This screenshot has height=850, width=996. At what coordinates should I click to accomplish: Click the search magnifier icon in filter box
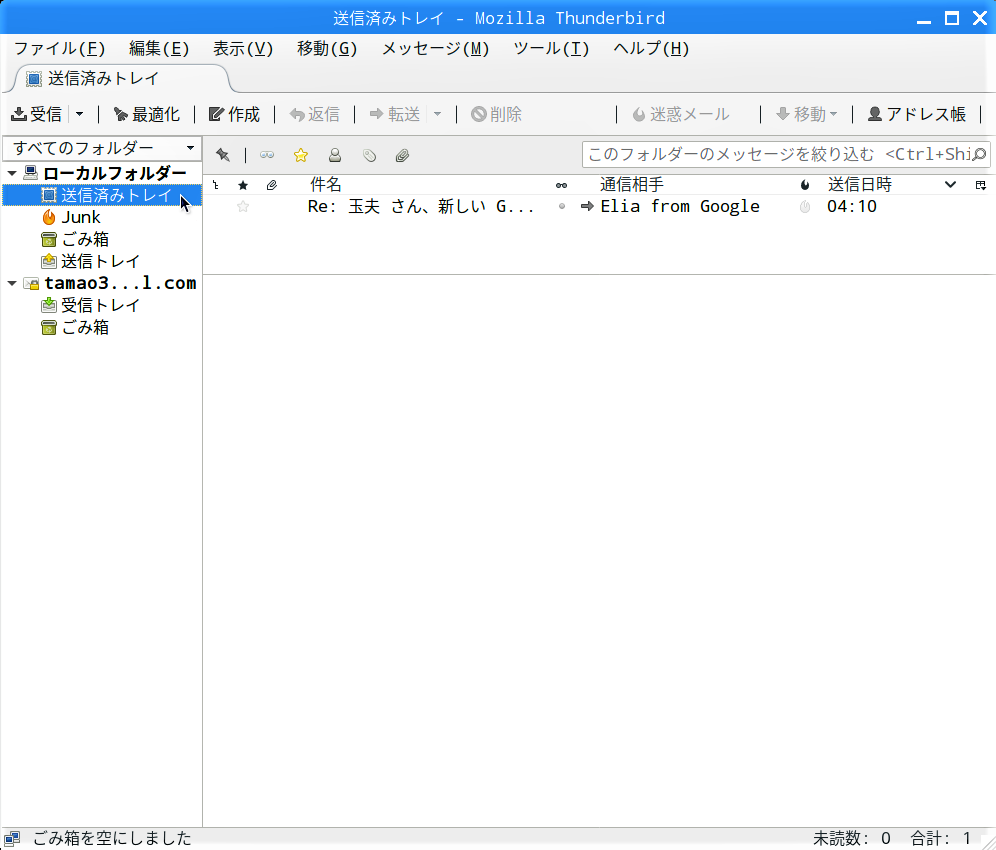pyautogui.click(x=979, y=154)
